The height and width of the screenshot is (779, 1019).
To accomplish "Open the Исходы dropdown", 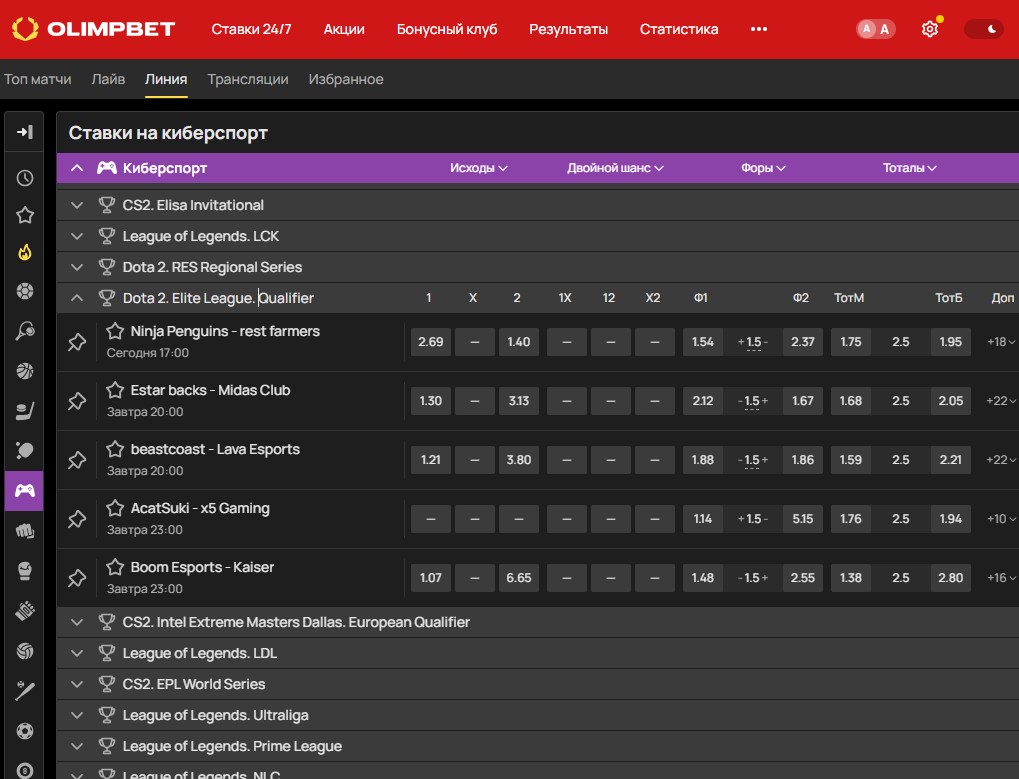I will [478, 168].
